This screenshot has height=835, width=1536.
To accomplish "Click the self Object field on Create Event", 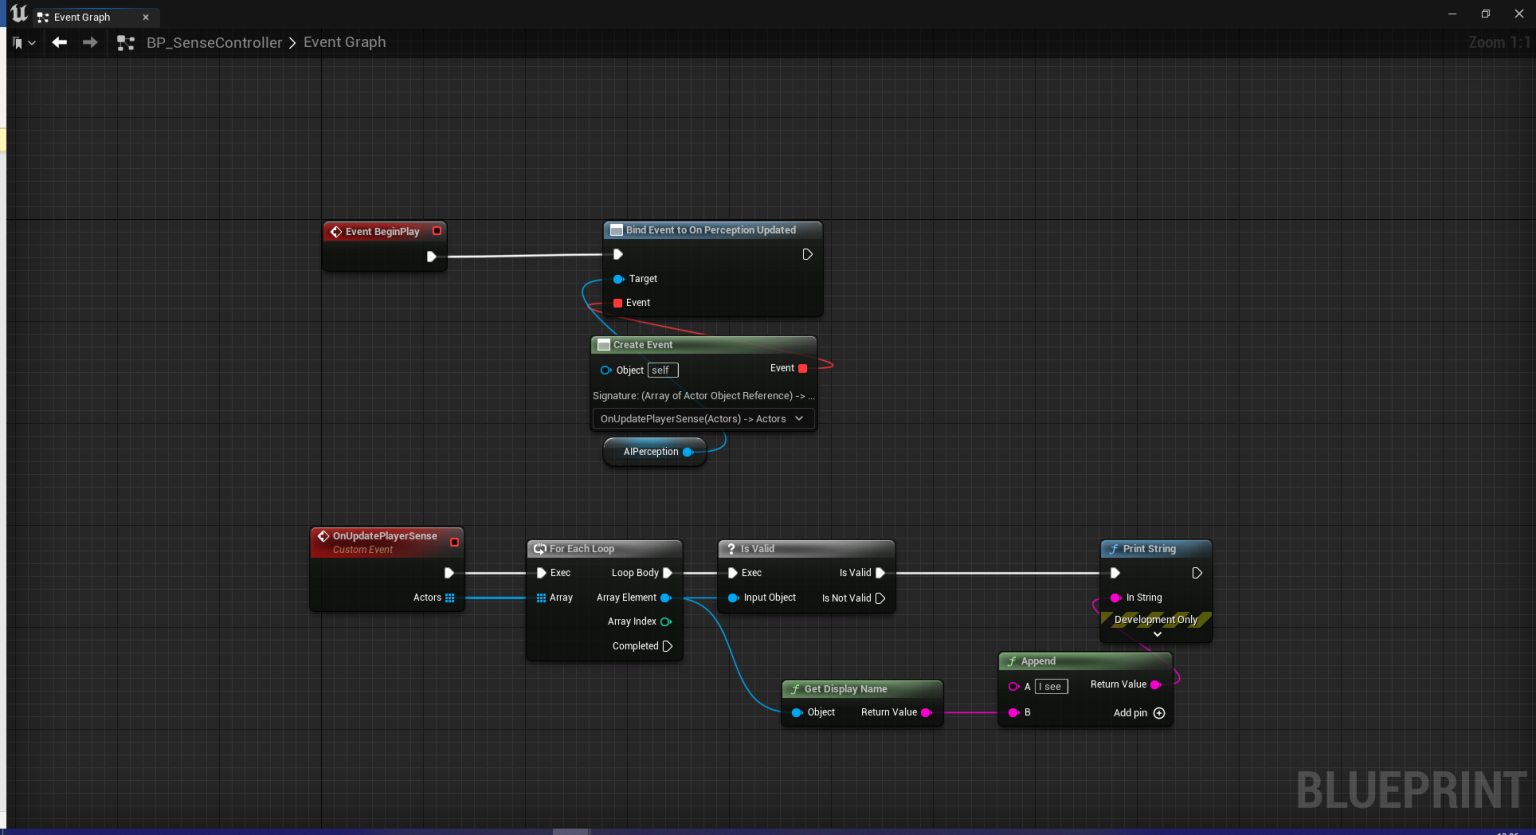I will 662,369.
